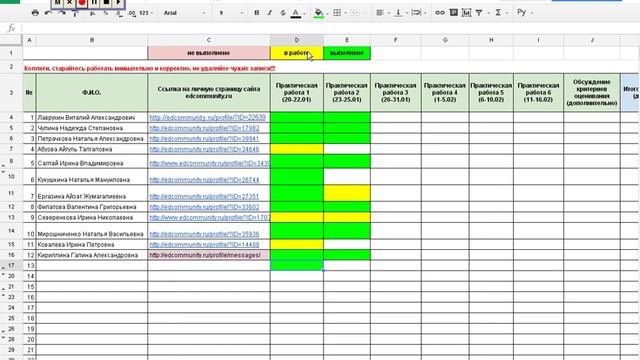This screenshot has height=360, width=640.
Task: Increase decimal places
Action: point(132,13)
